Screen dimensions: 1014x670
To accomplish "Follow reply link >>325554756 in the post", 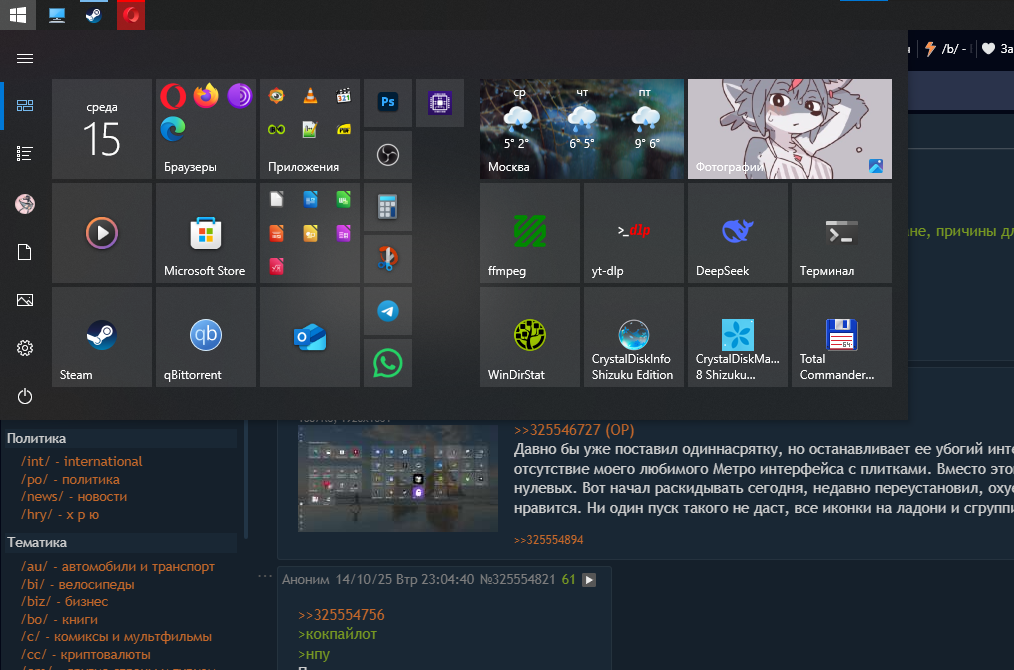I will click(x=341, y=614).
